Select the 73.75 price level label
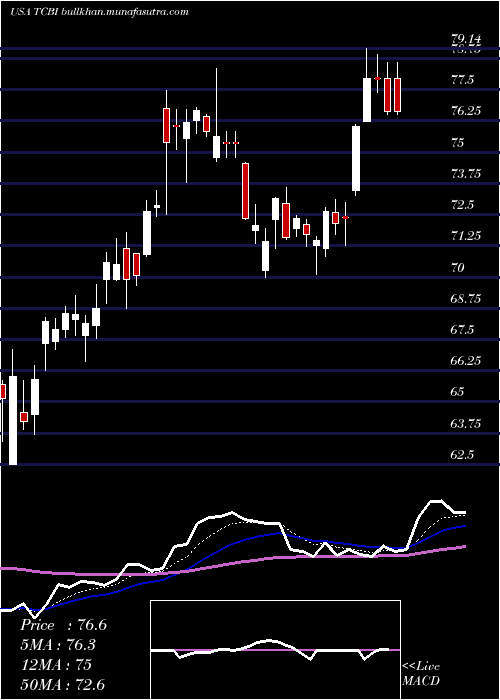The image size is (500, 700). (467, 174)
